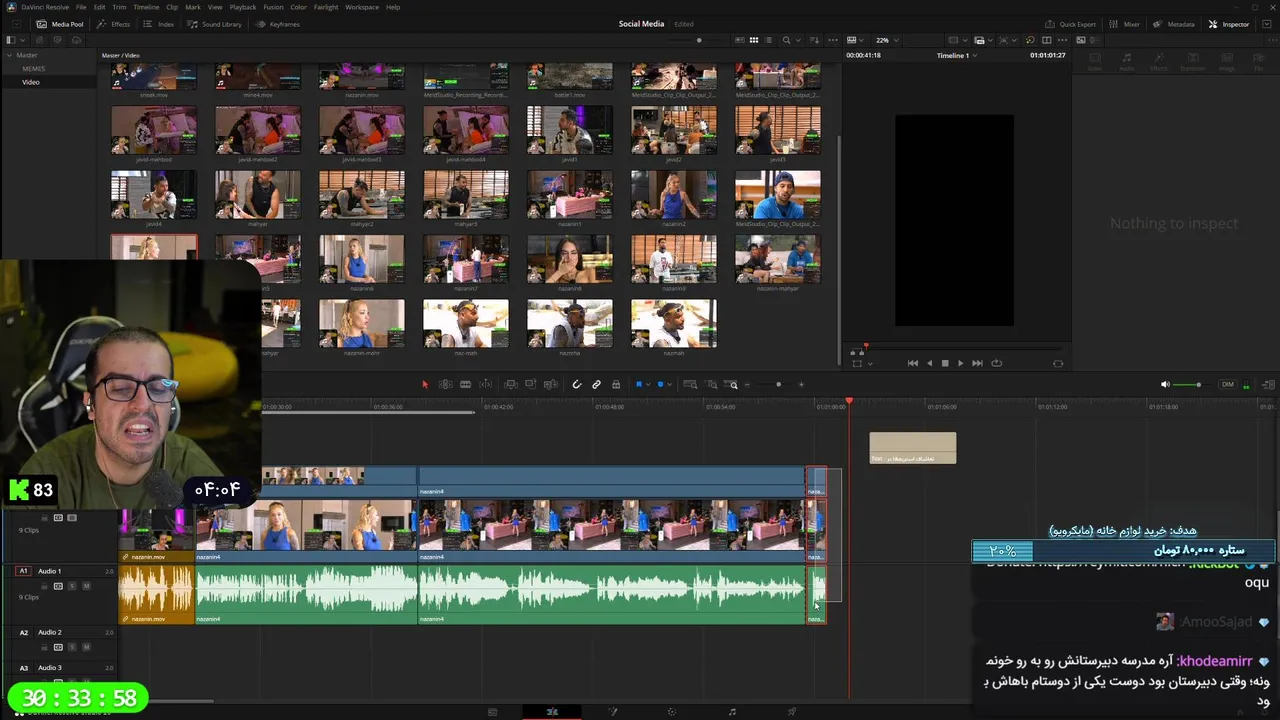Viewport: 1280px width, 720px height.
Task: Toggle the Media Pool panel button
Action: pos(60,24)
